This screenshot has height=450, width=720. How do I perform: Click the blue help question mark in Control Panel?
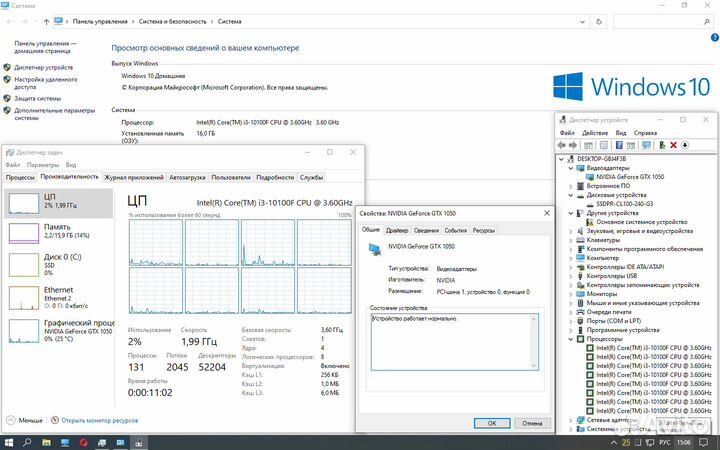715,38
